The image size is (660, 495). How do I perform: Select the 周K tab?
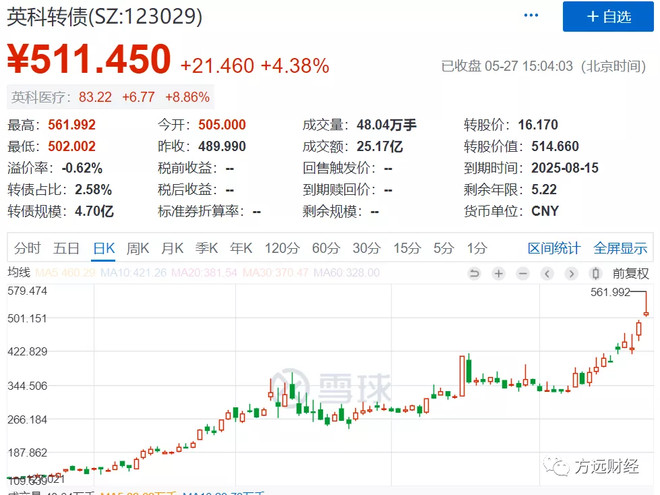pyautogui.click(x=138, y=248)
